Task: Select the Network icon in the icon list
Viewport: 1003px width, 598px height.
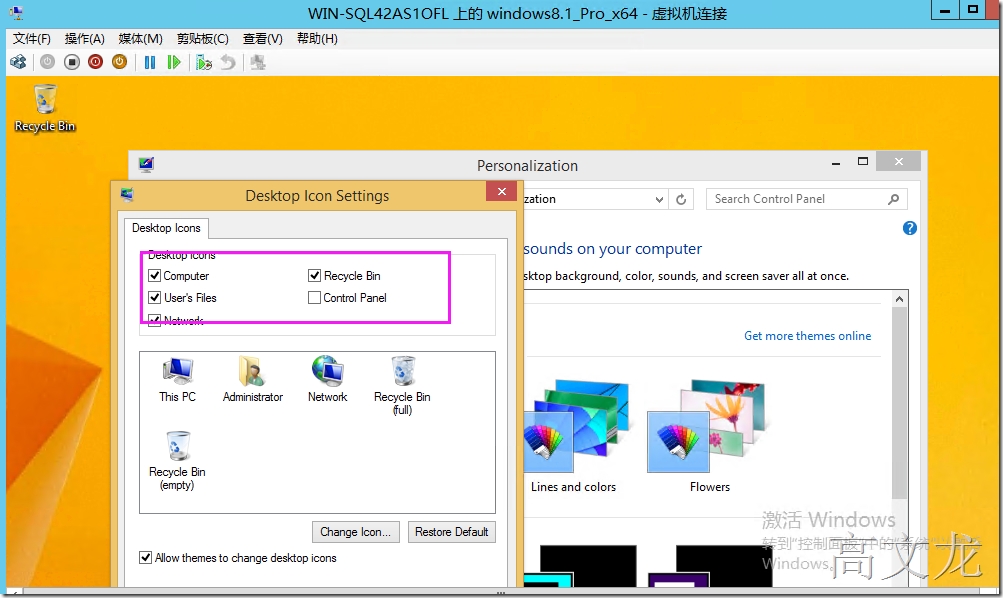Action: (x=328, y=379)
